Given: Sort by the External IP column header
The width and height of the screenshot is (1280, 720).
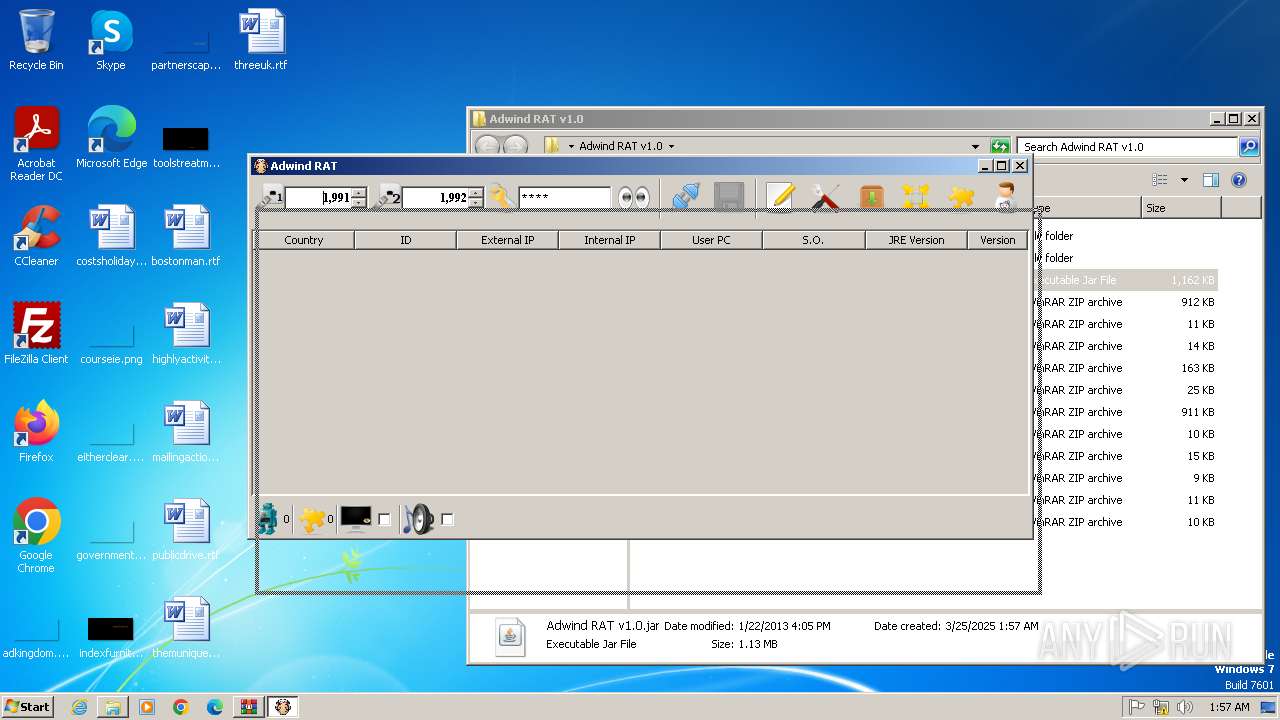Looking at the screenshot, I should tap(507, 240).
